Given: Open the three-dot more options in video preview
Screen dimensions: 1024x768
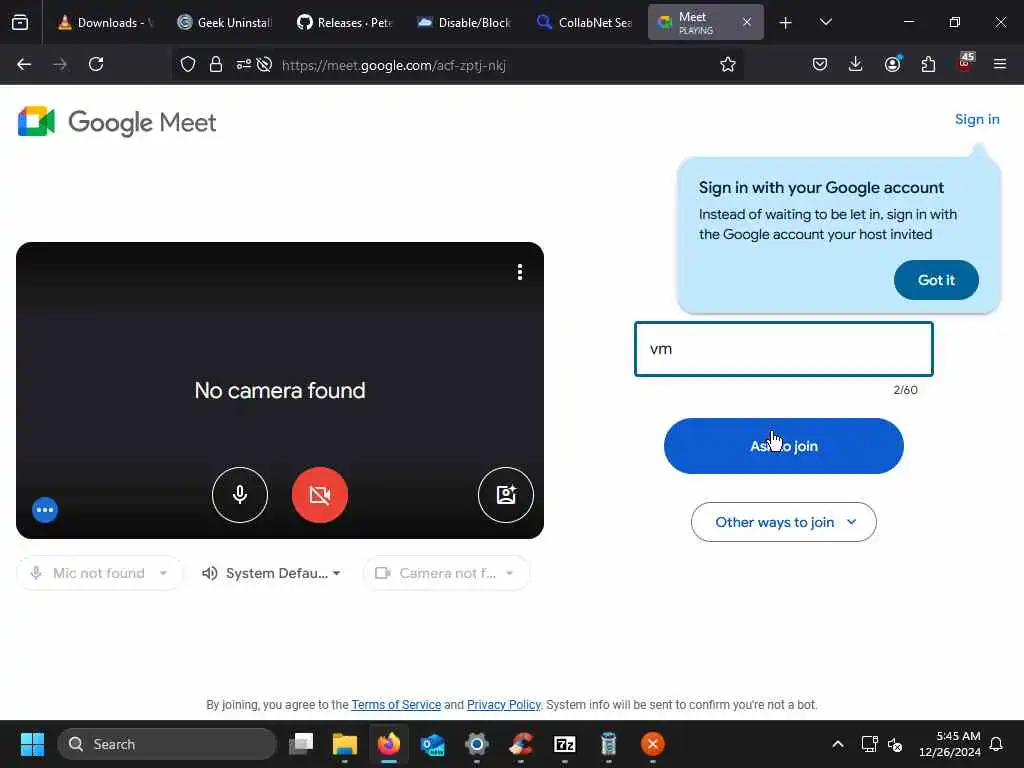Looking at the screenshot, I should click(x=520, y=272).
